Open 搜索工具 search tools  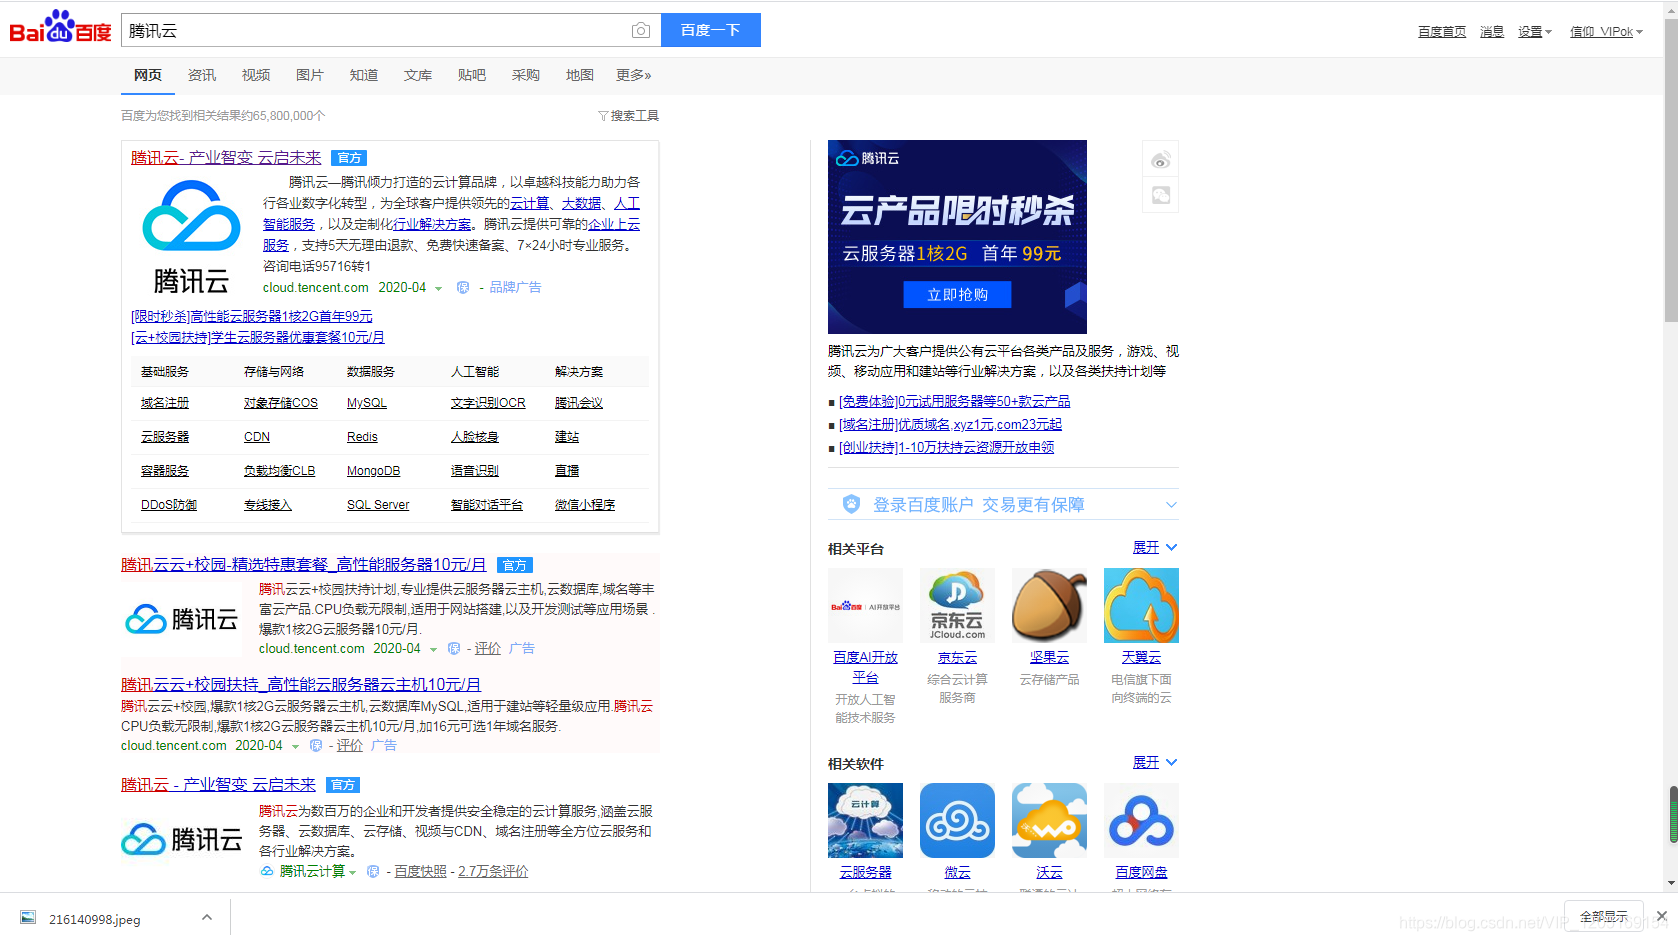(635, 116)
